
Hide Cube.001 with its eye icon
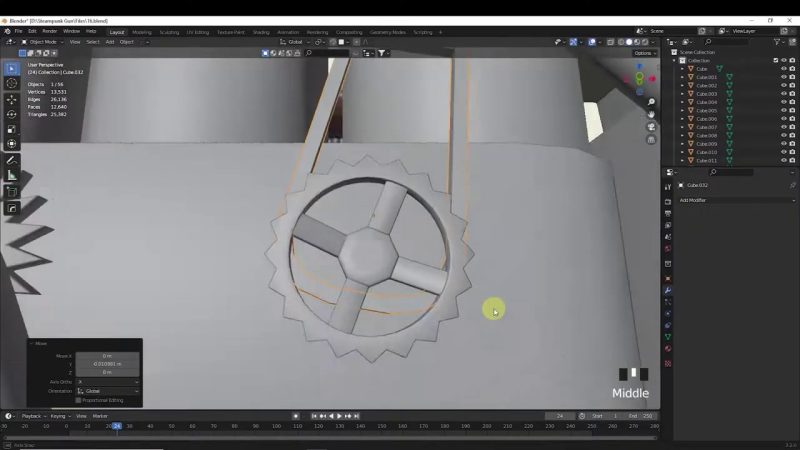[783, 77]
